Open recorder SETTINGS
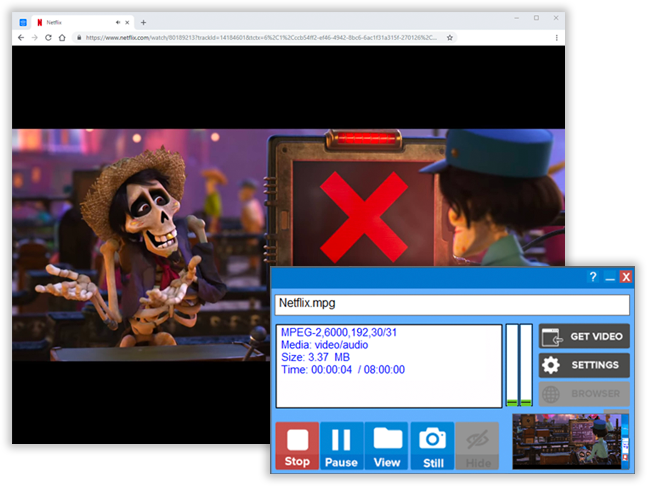The height and width of the screenshot is (486, 647). coord(584,365)
